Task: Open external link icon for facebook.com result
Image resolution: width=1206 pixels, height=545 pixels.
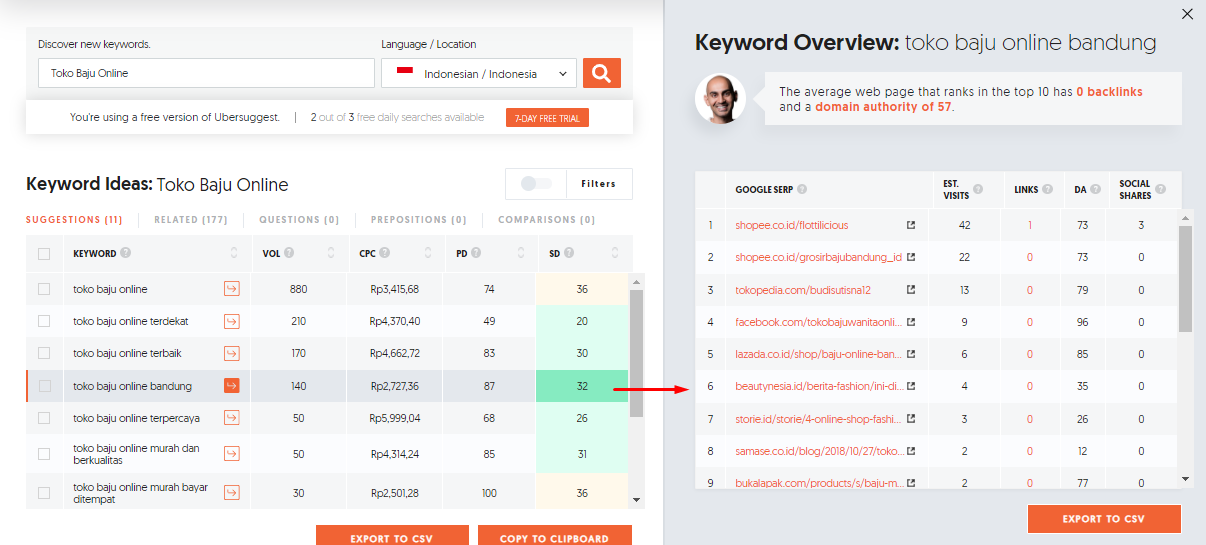Action: click(x=911, y=322)
